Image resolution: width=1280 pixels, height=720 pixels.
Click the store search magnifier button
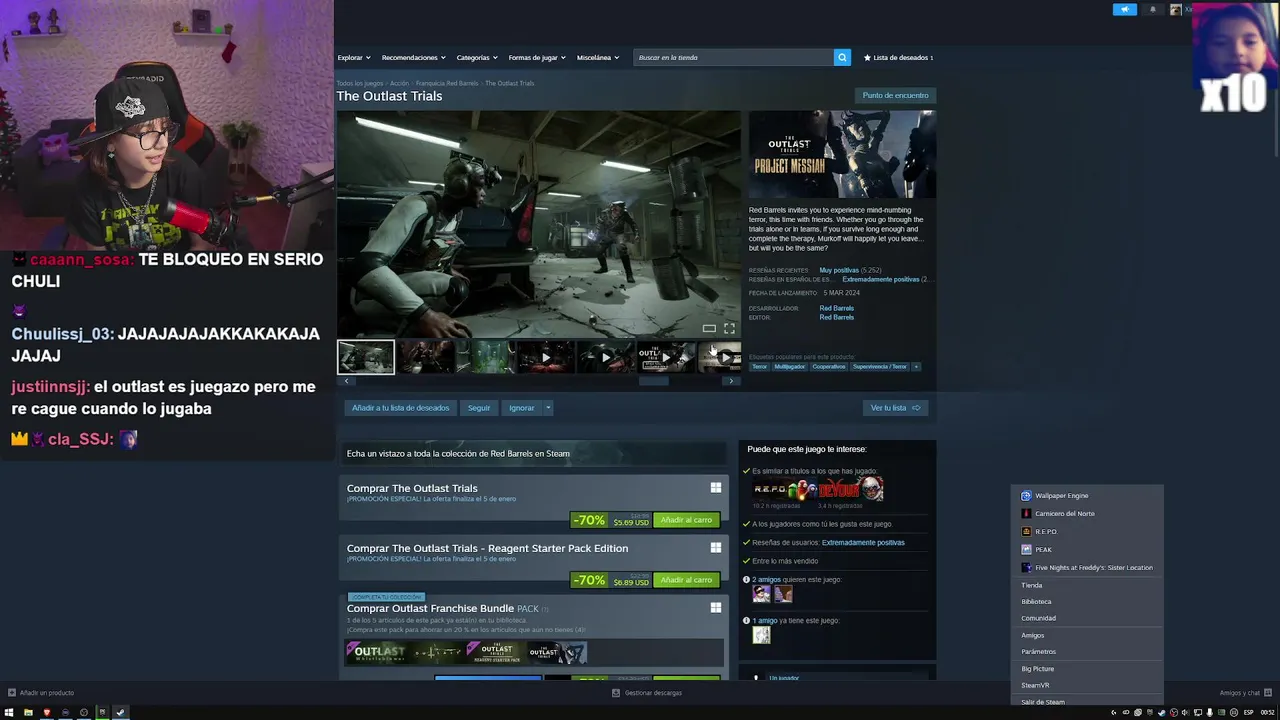pos(842,57)
